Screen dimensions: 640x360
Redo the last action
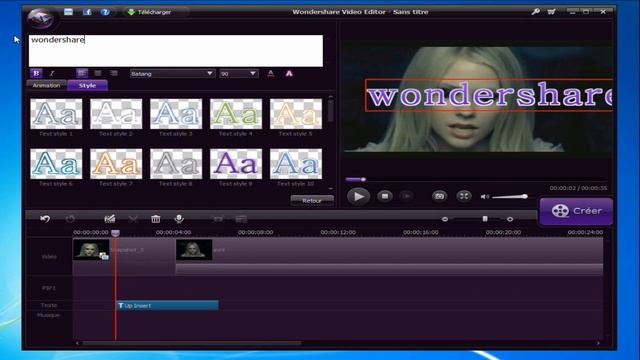70,219
